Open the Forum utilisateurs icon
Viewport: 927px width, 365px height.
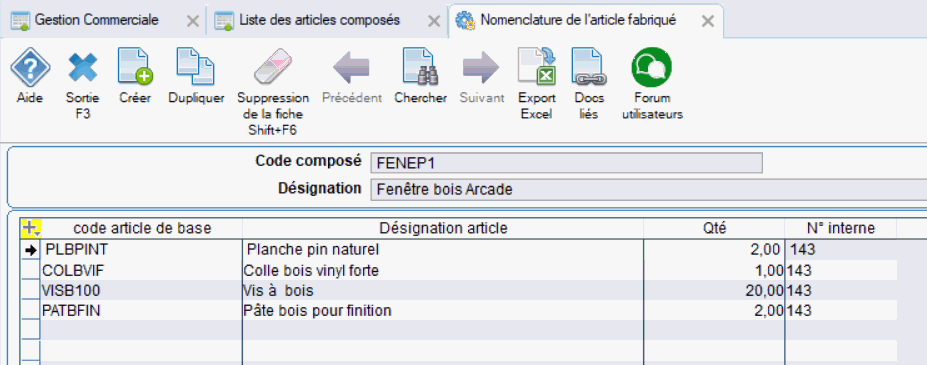pos(652,66)
